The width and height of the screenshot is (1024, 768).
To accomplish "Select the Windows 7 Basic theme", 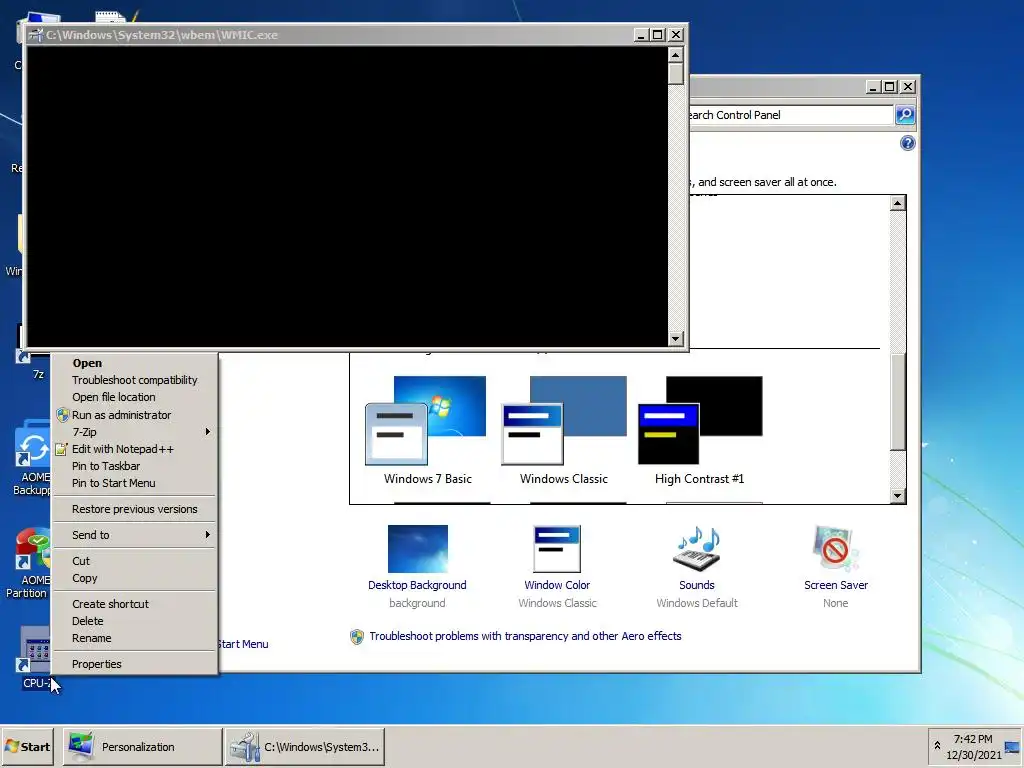I will 427,430.
